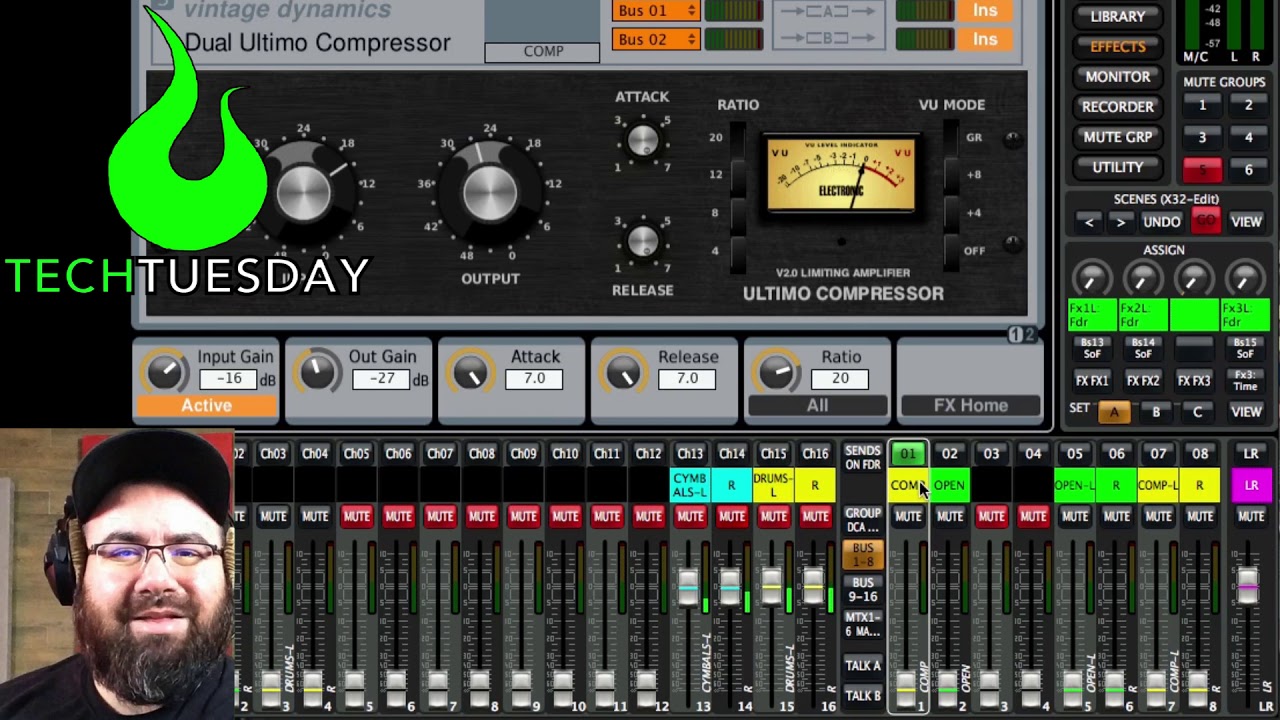Click UNDO in the Scenes section
1280x720 pixels.
(x=1161, y=222)
